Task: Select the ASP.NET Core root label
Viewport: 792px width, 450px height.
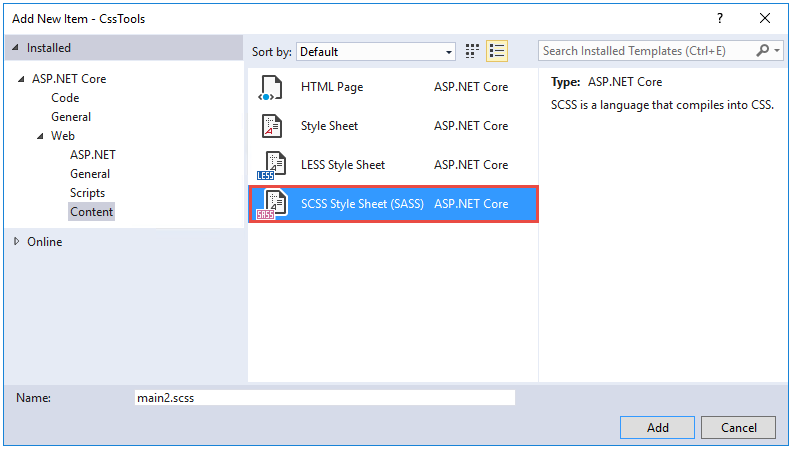Action: (69, 79)
